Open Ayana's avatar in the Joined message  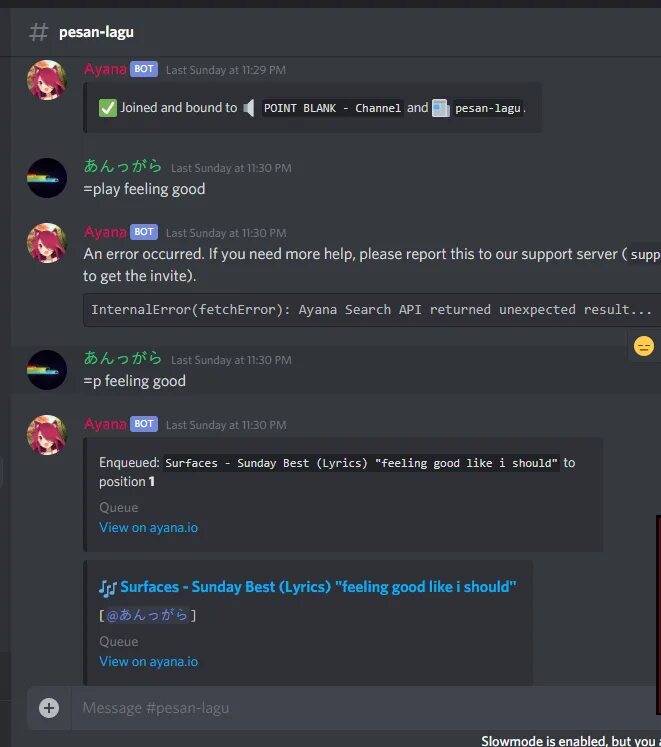(46, 80)
